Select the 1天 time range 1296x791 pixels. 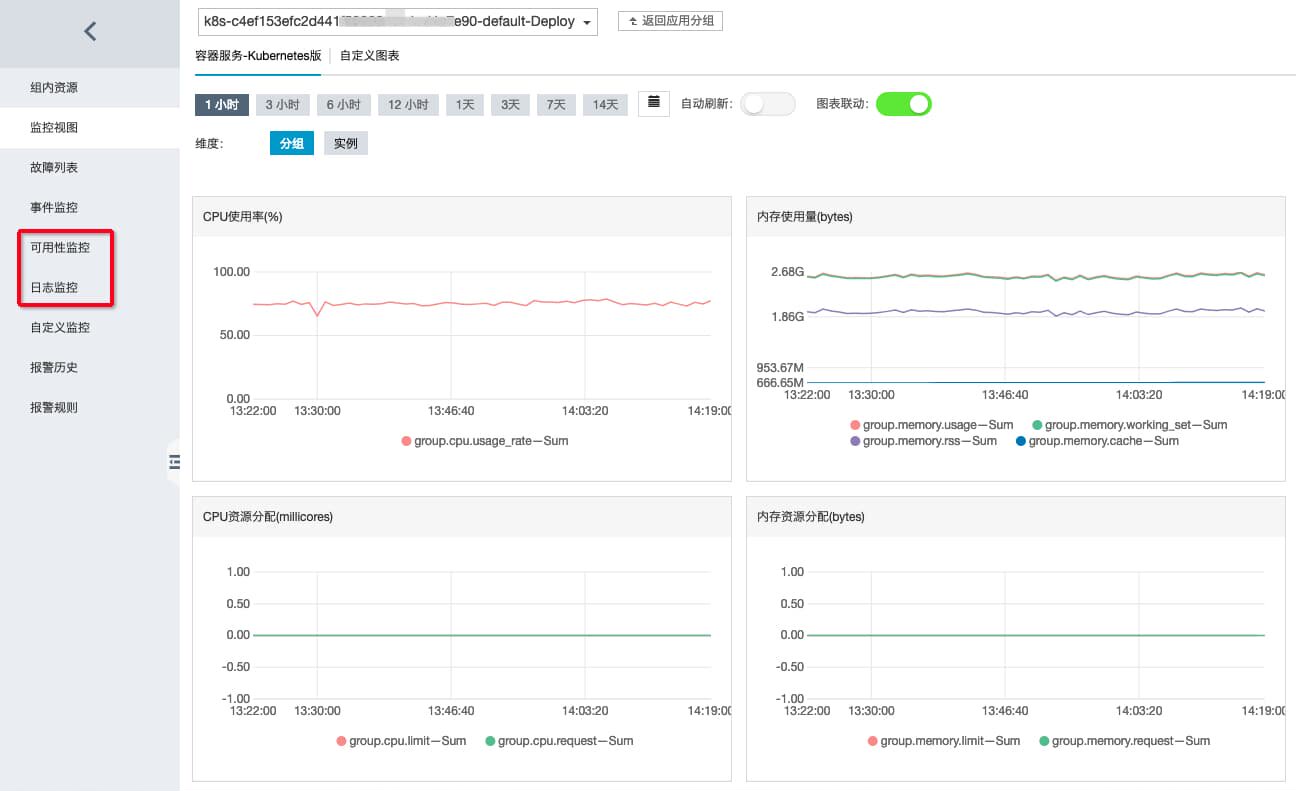point(465,104)
